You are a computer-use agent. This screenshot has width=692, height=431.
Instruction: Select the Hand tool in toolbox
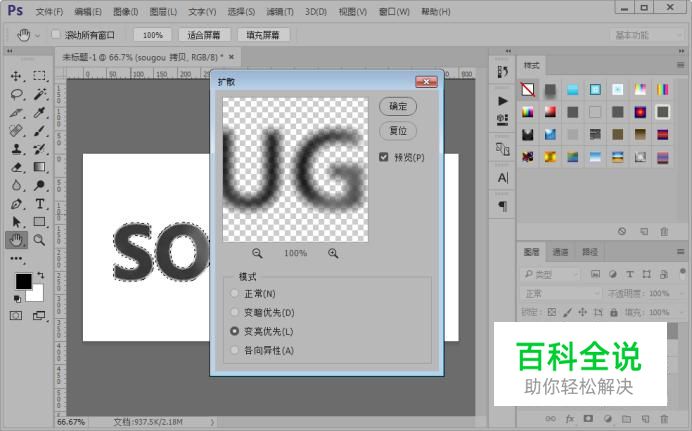(x=16, y=240)
